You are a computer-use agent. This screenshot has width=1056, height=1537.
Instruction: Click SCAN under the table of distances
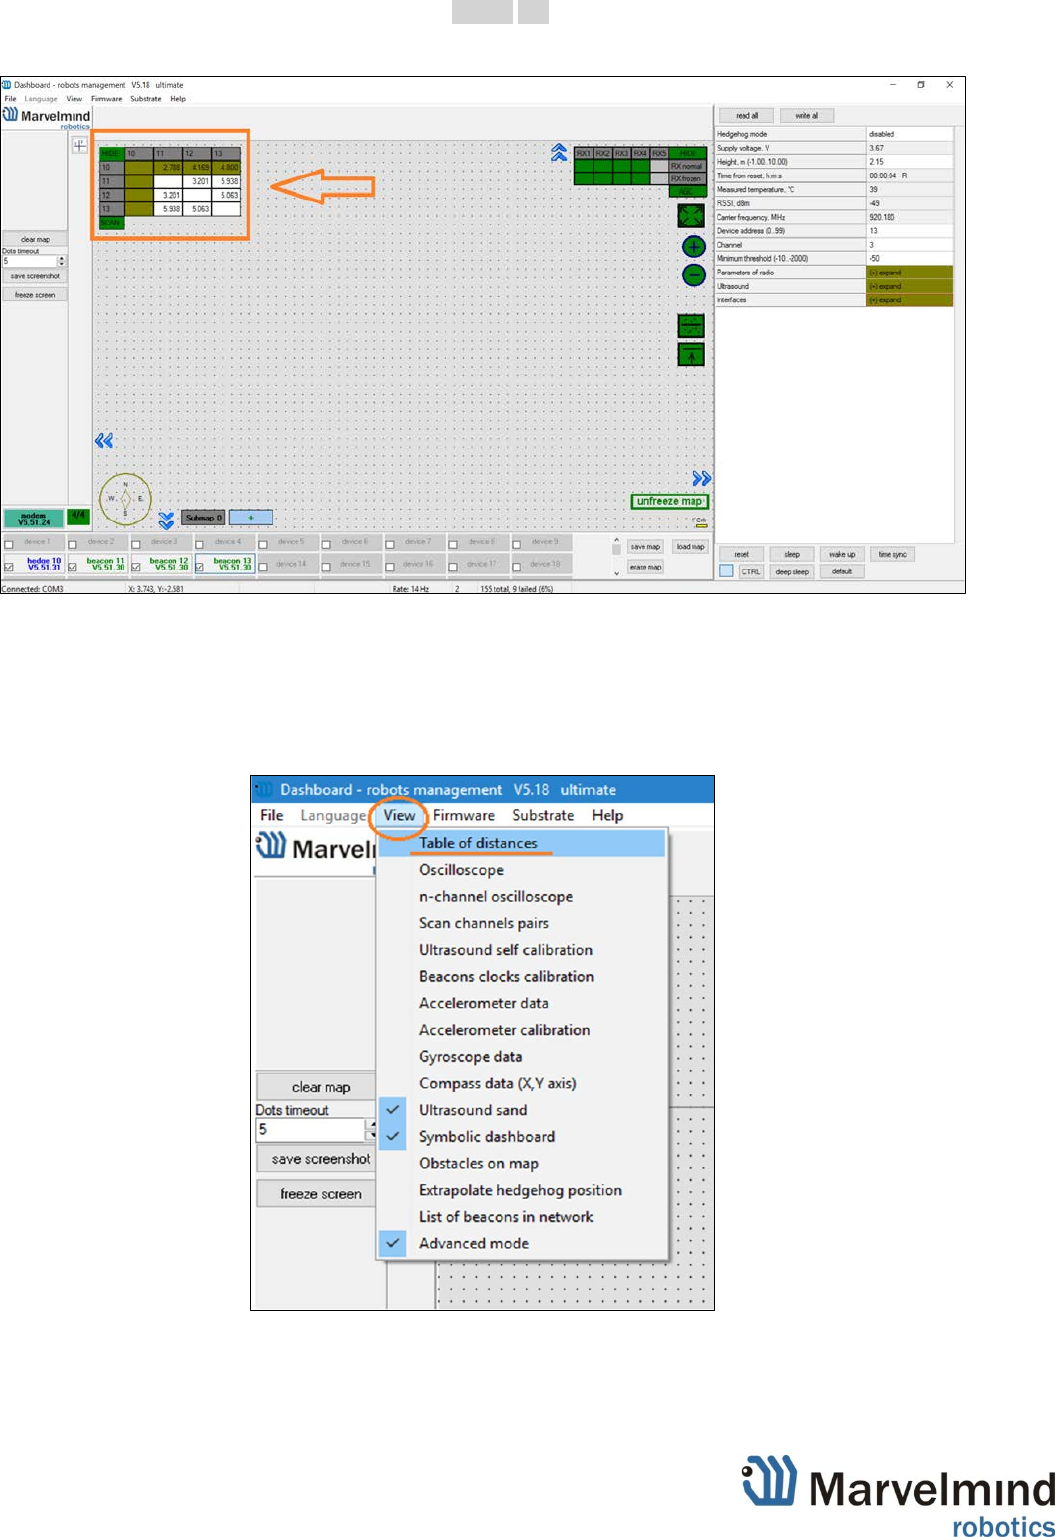[x=110, y=223]
